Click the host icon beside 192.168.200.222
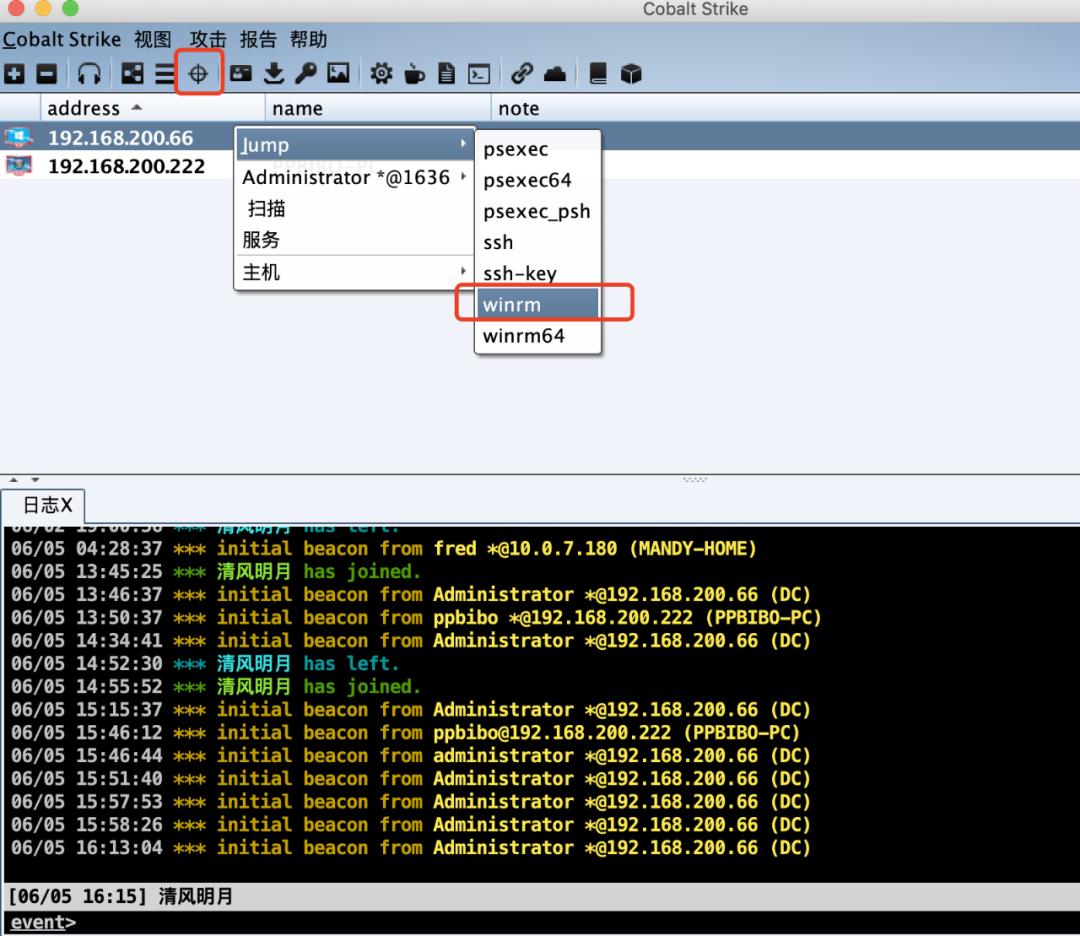This screenshot has width=1080, height=936. (19, 165)
